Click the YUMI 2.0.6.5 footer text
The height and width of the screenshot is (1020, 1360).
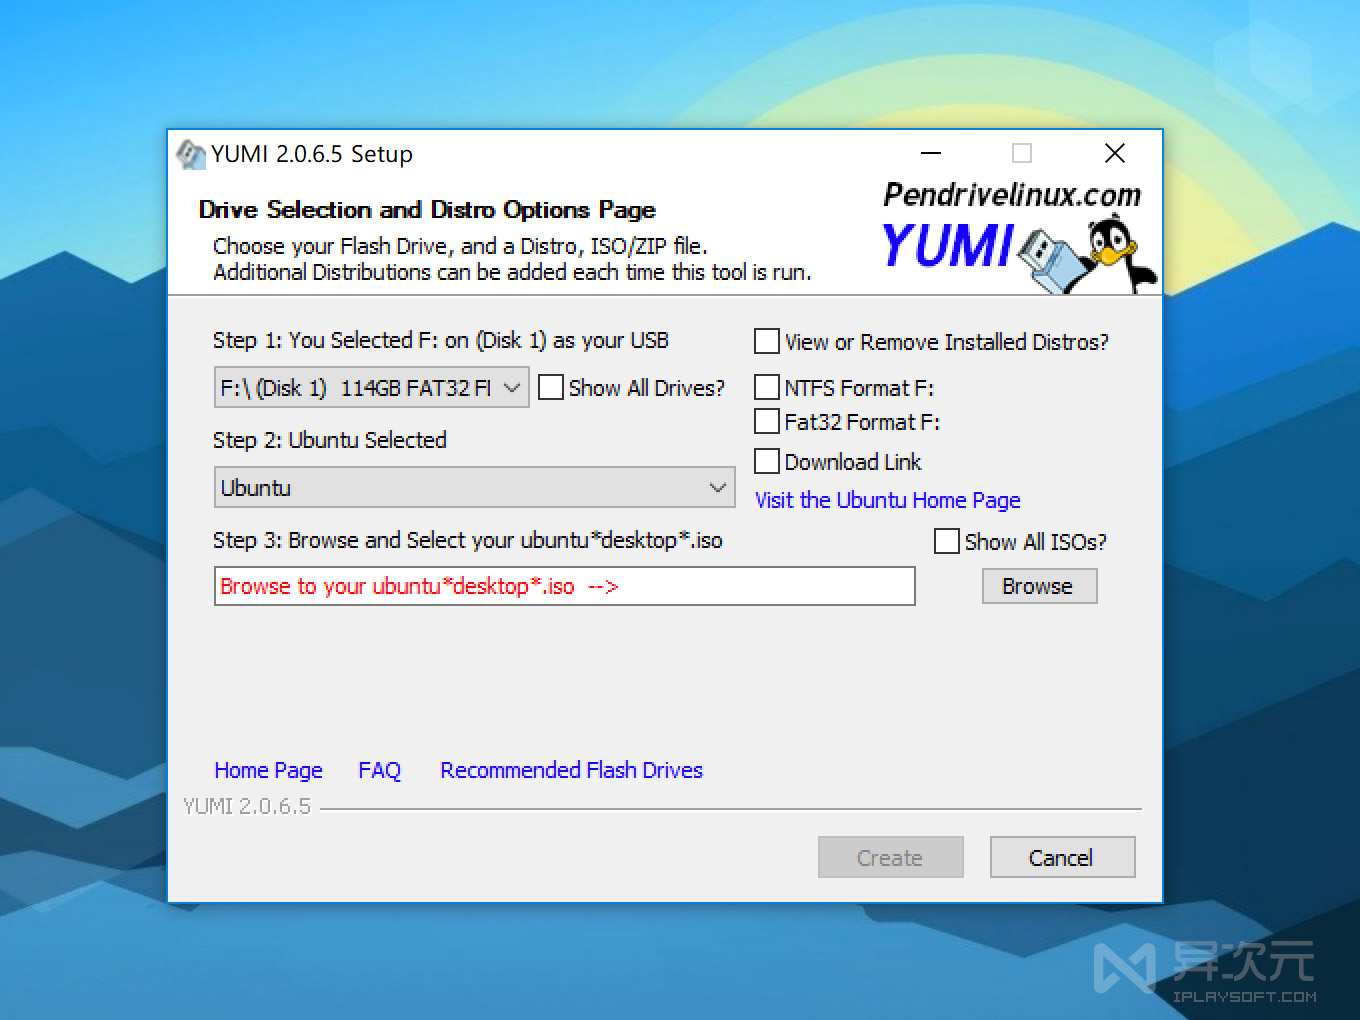[247, 806]
